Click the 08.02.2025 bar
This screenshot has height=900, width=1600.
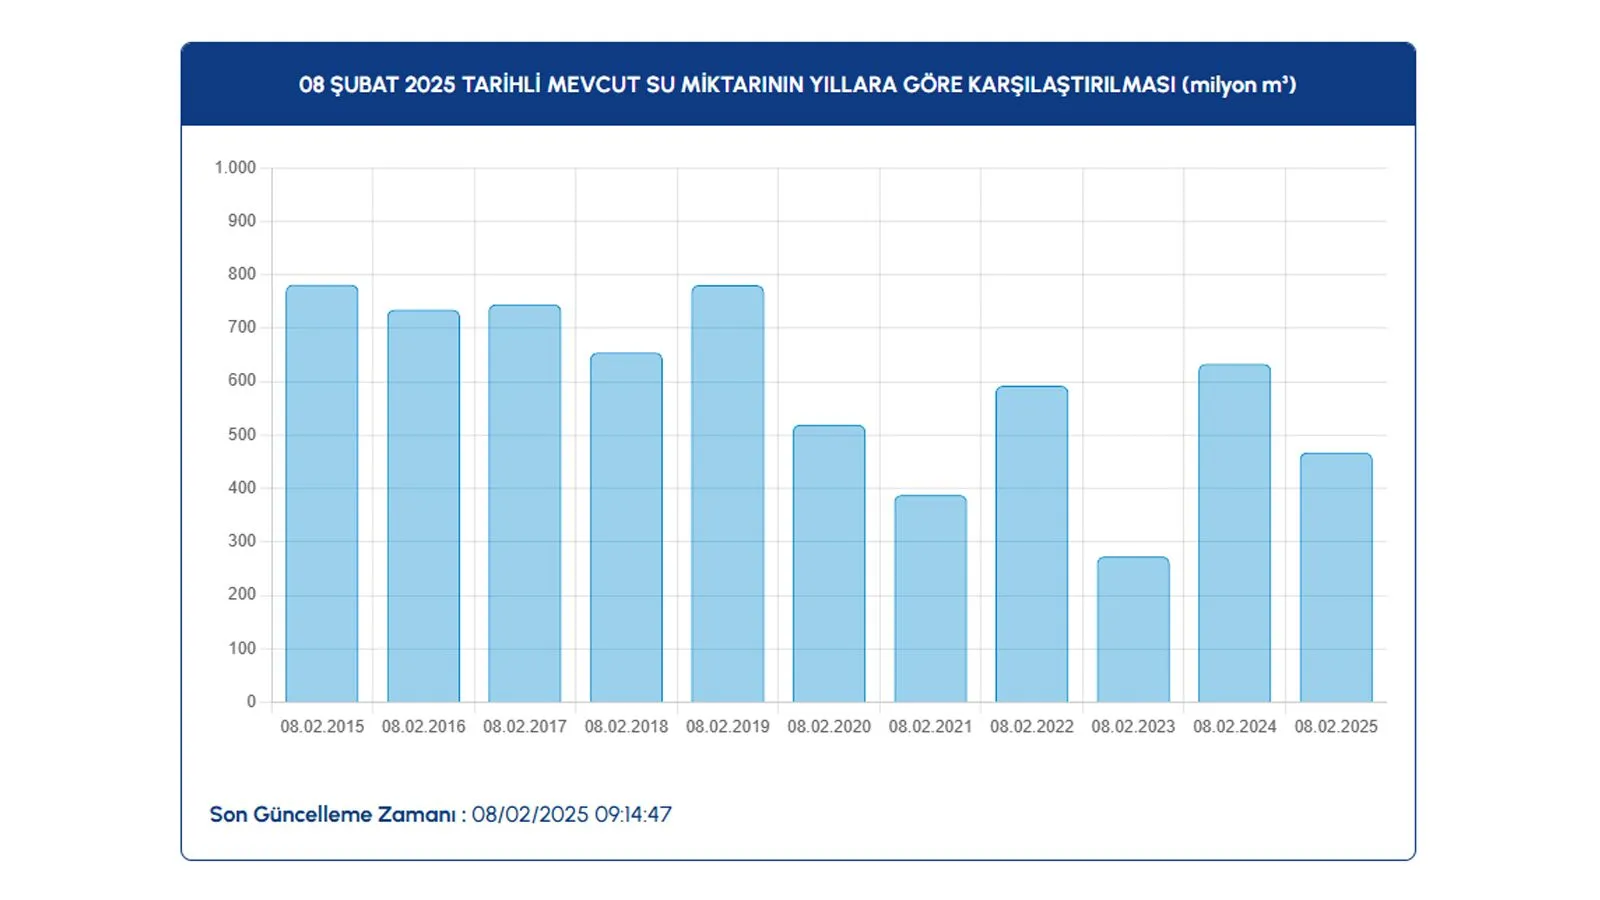[1336, 578]
